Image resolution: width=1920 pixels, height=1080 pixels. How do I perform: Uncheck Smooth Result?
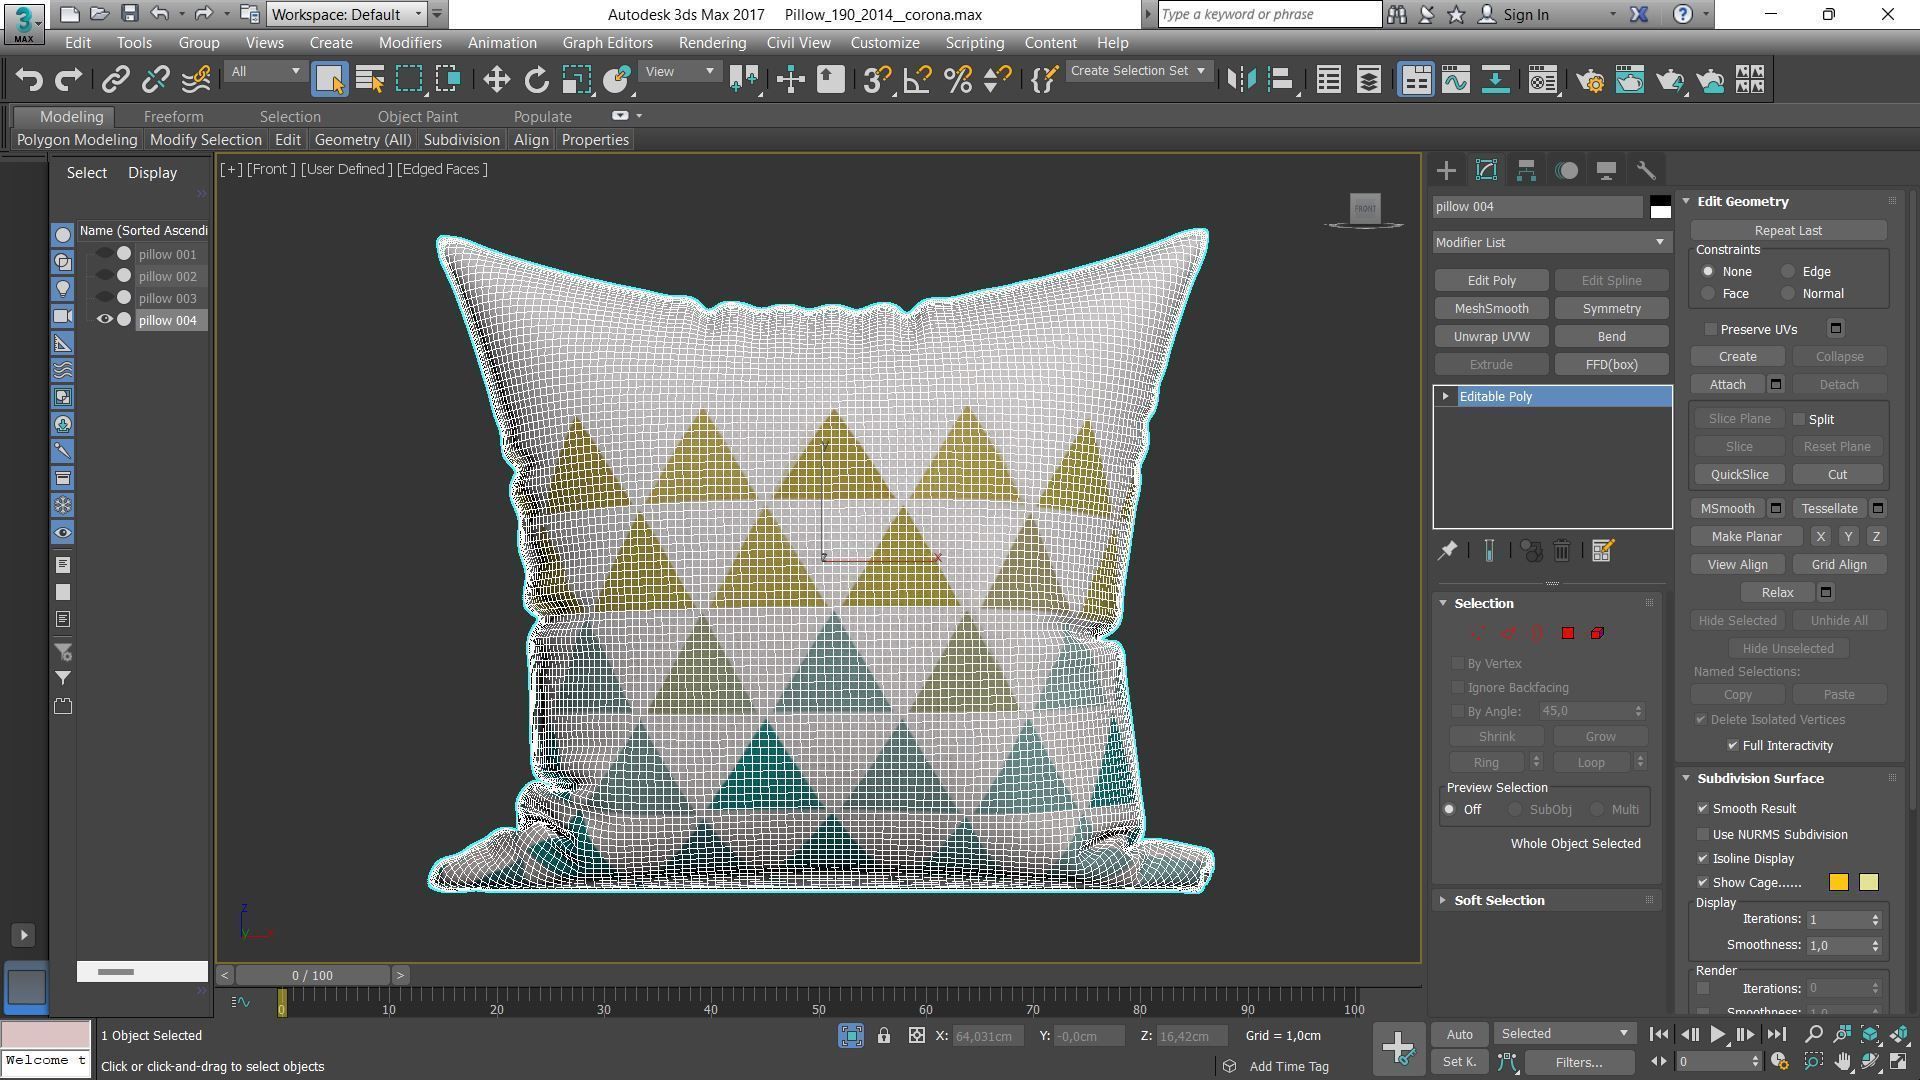pos(1703,808)
